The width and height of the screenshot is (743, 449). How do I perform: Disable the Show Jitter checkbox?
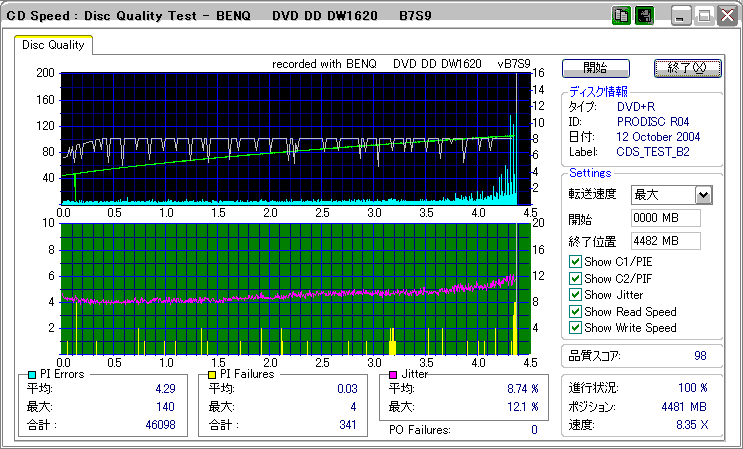click(x=575, y=295)
